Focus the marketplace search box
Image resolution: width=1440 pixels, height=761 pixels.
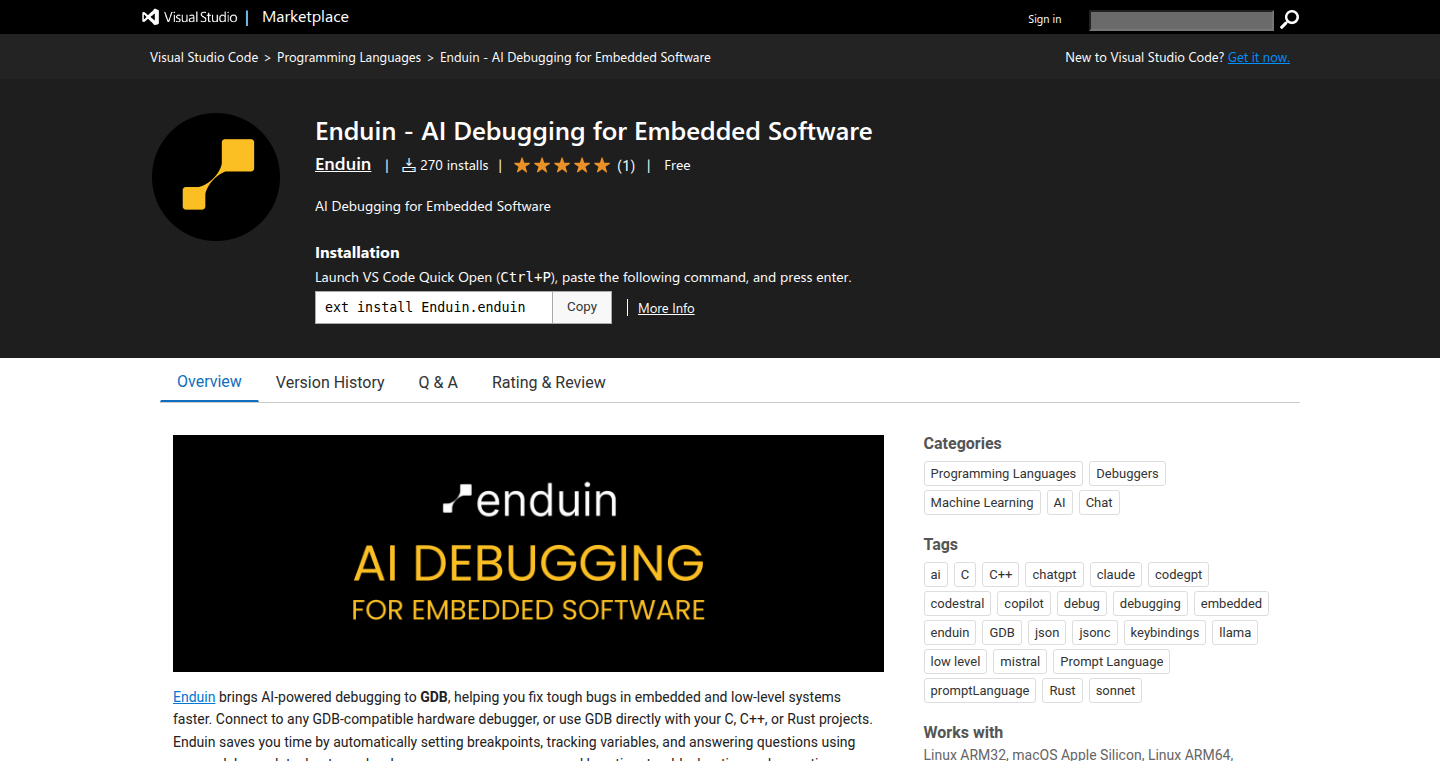tap(1182, 20)
